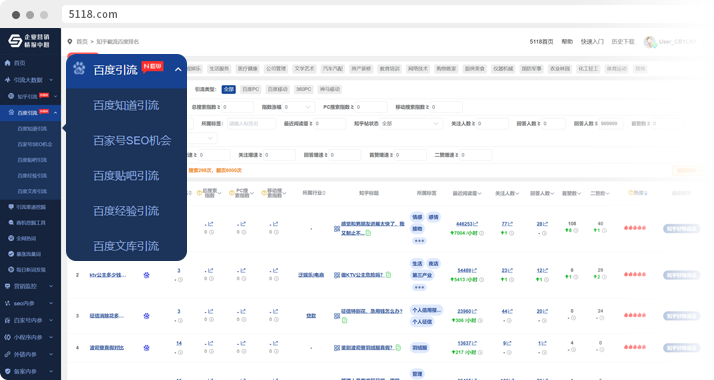Click the home icon beside 首页 in sidebar
Image resolution: width=714 pixels, height=380 pixels.
(7, 63)
